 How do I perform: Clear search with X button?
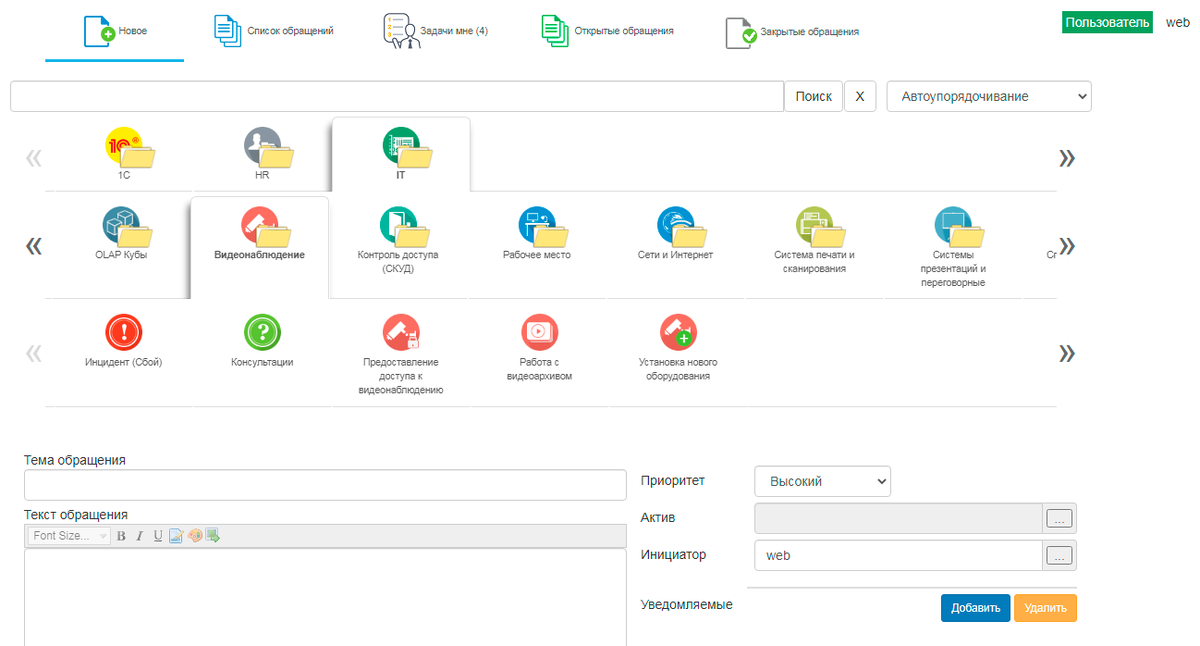(x=860, y=96)
